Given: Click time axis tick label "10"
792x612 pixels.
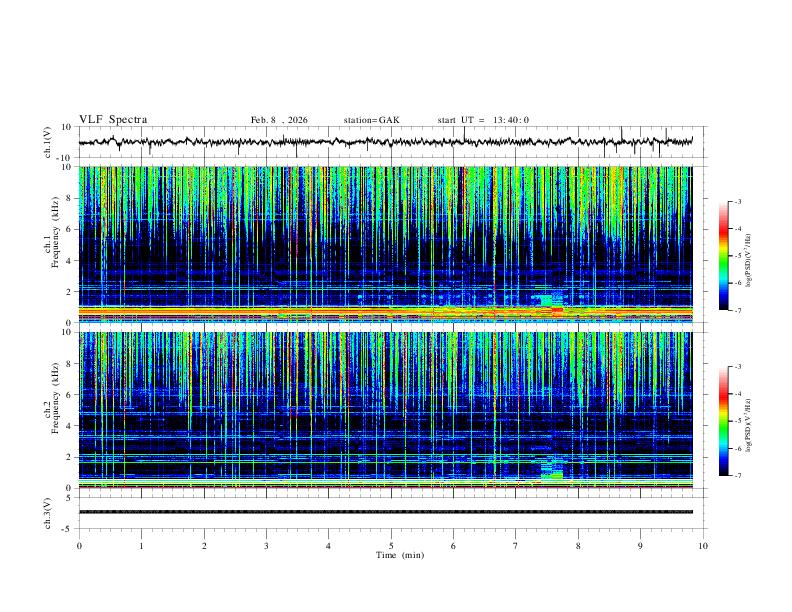Looking at the screenshot, I should [703, 546].
